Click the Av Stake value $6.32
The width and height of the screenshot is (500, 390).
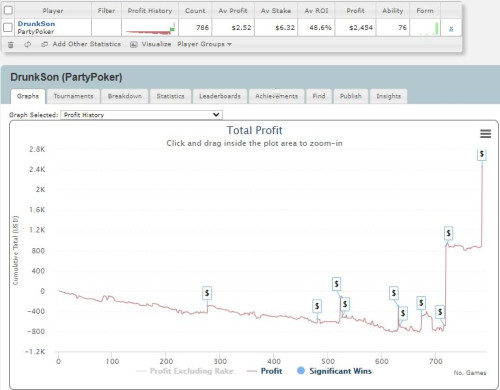pos(285,28)
